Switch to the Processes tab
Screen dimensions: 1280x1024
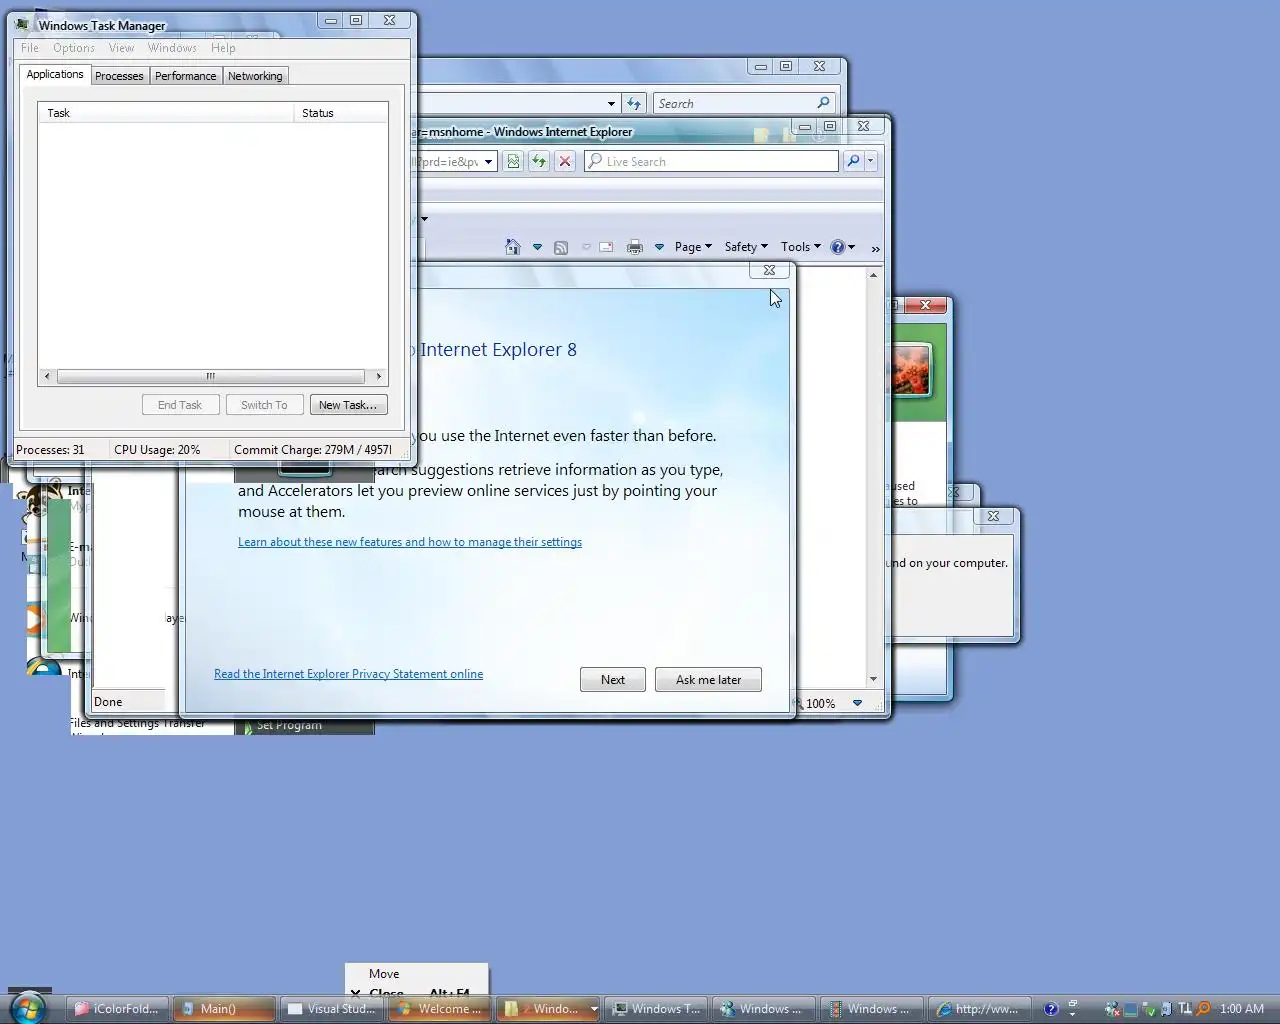point(119,76)
